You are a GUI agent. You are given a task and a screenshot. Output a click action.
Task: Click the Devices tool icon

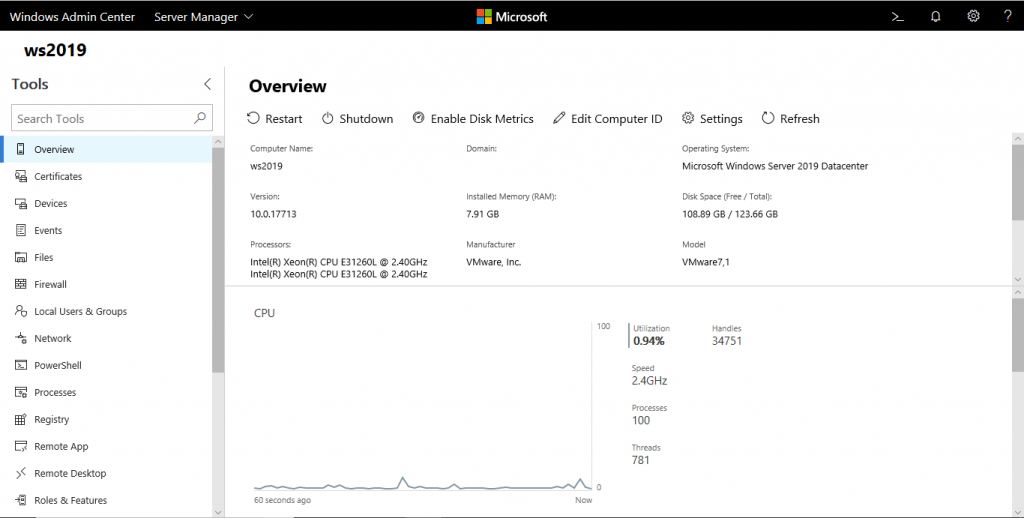pos(21,203)
